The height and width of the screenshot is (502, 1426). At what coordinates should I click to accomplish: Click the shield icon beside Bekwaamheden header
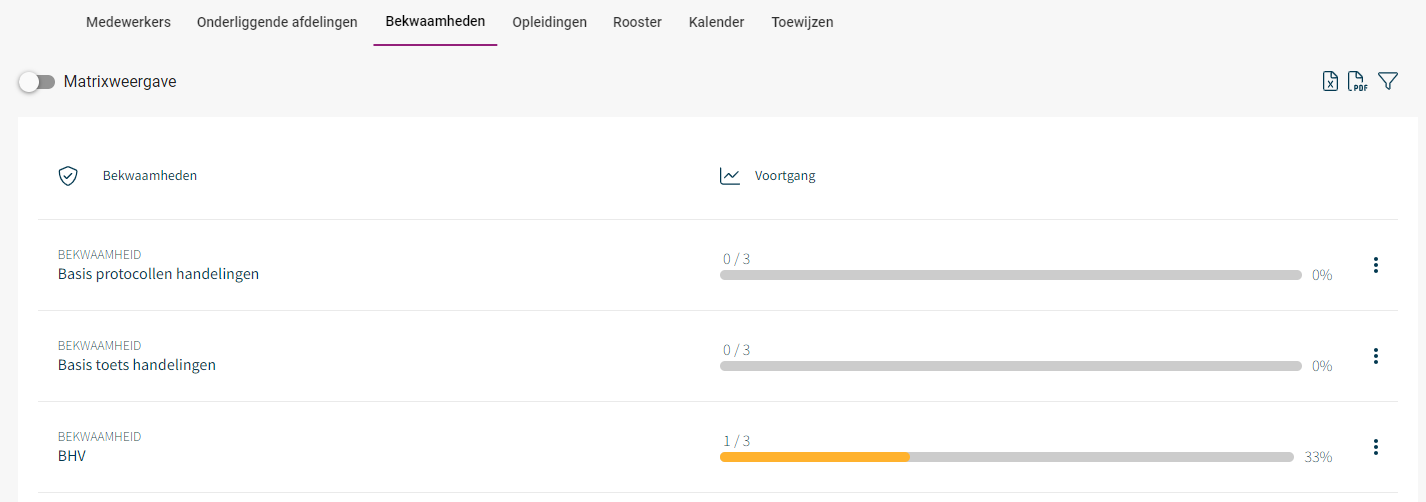coord(68,176)
